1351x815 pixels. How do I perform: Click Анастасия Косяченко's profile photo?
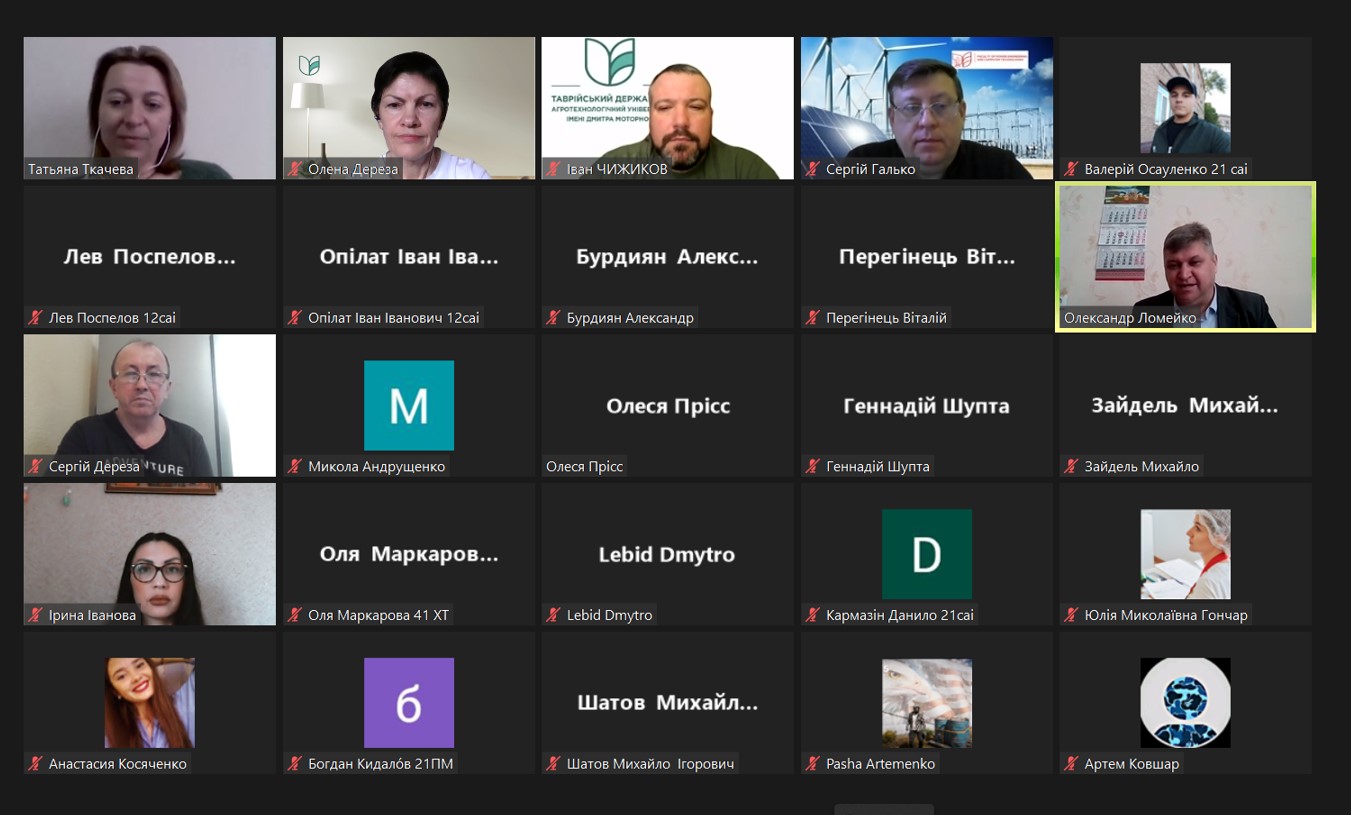(150, 703)
